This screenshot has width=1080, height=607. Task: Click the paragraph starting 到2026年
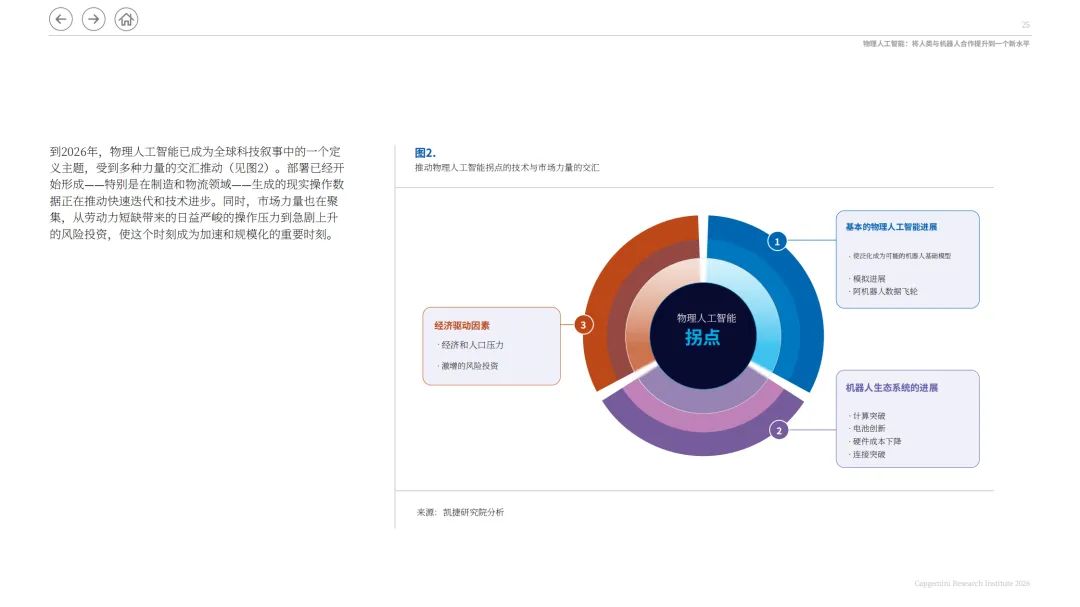197,193
